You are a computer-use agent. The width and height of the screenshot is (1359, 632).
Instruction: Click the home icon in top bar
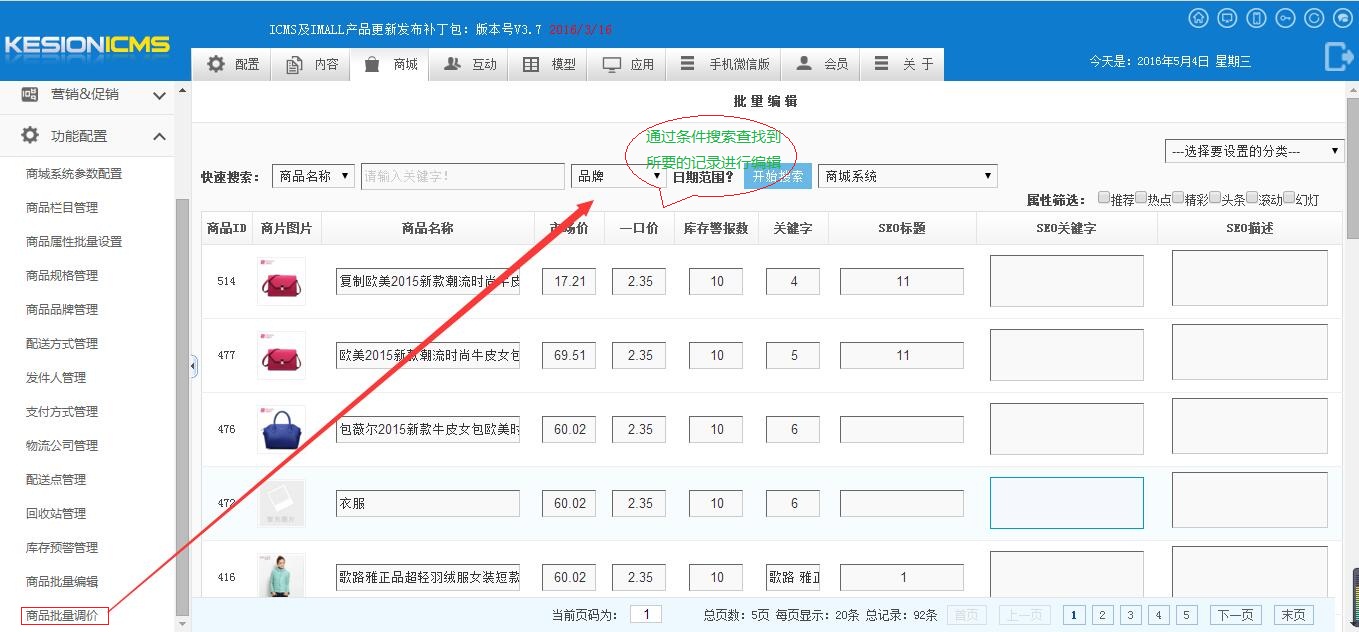pyautogui.click(x=1199, y=18)
